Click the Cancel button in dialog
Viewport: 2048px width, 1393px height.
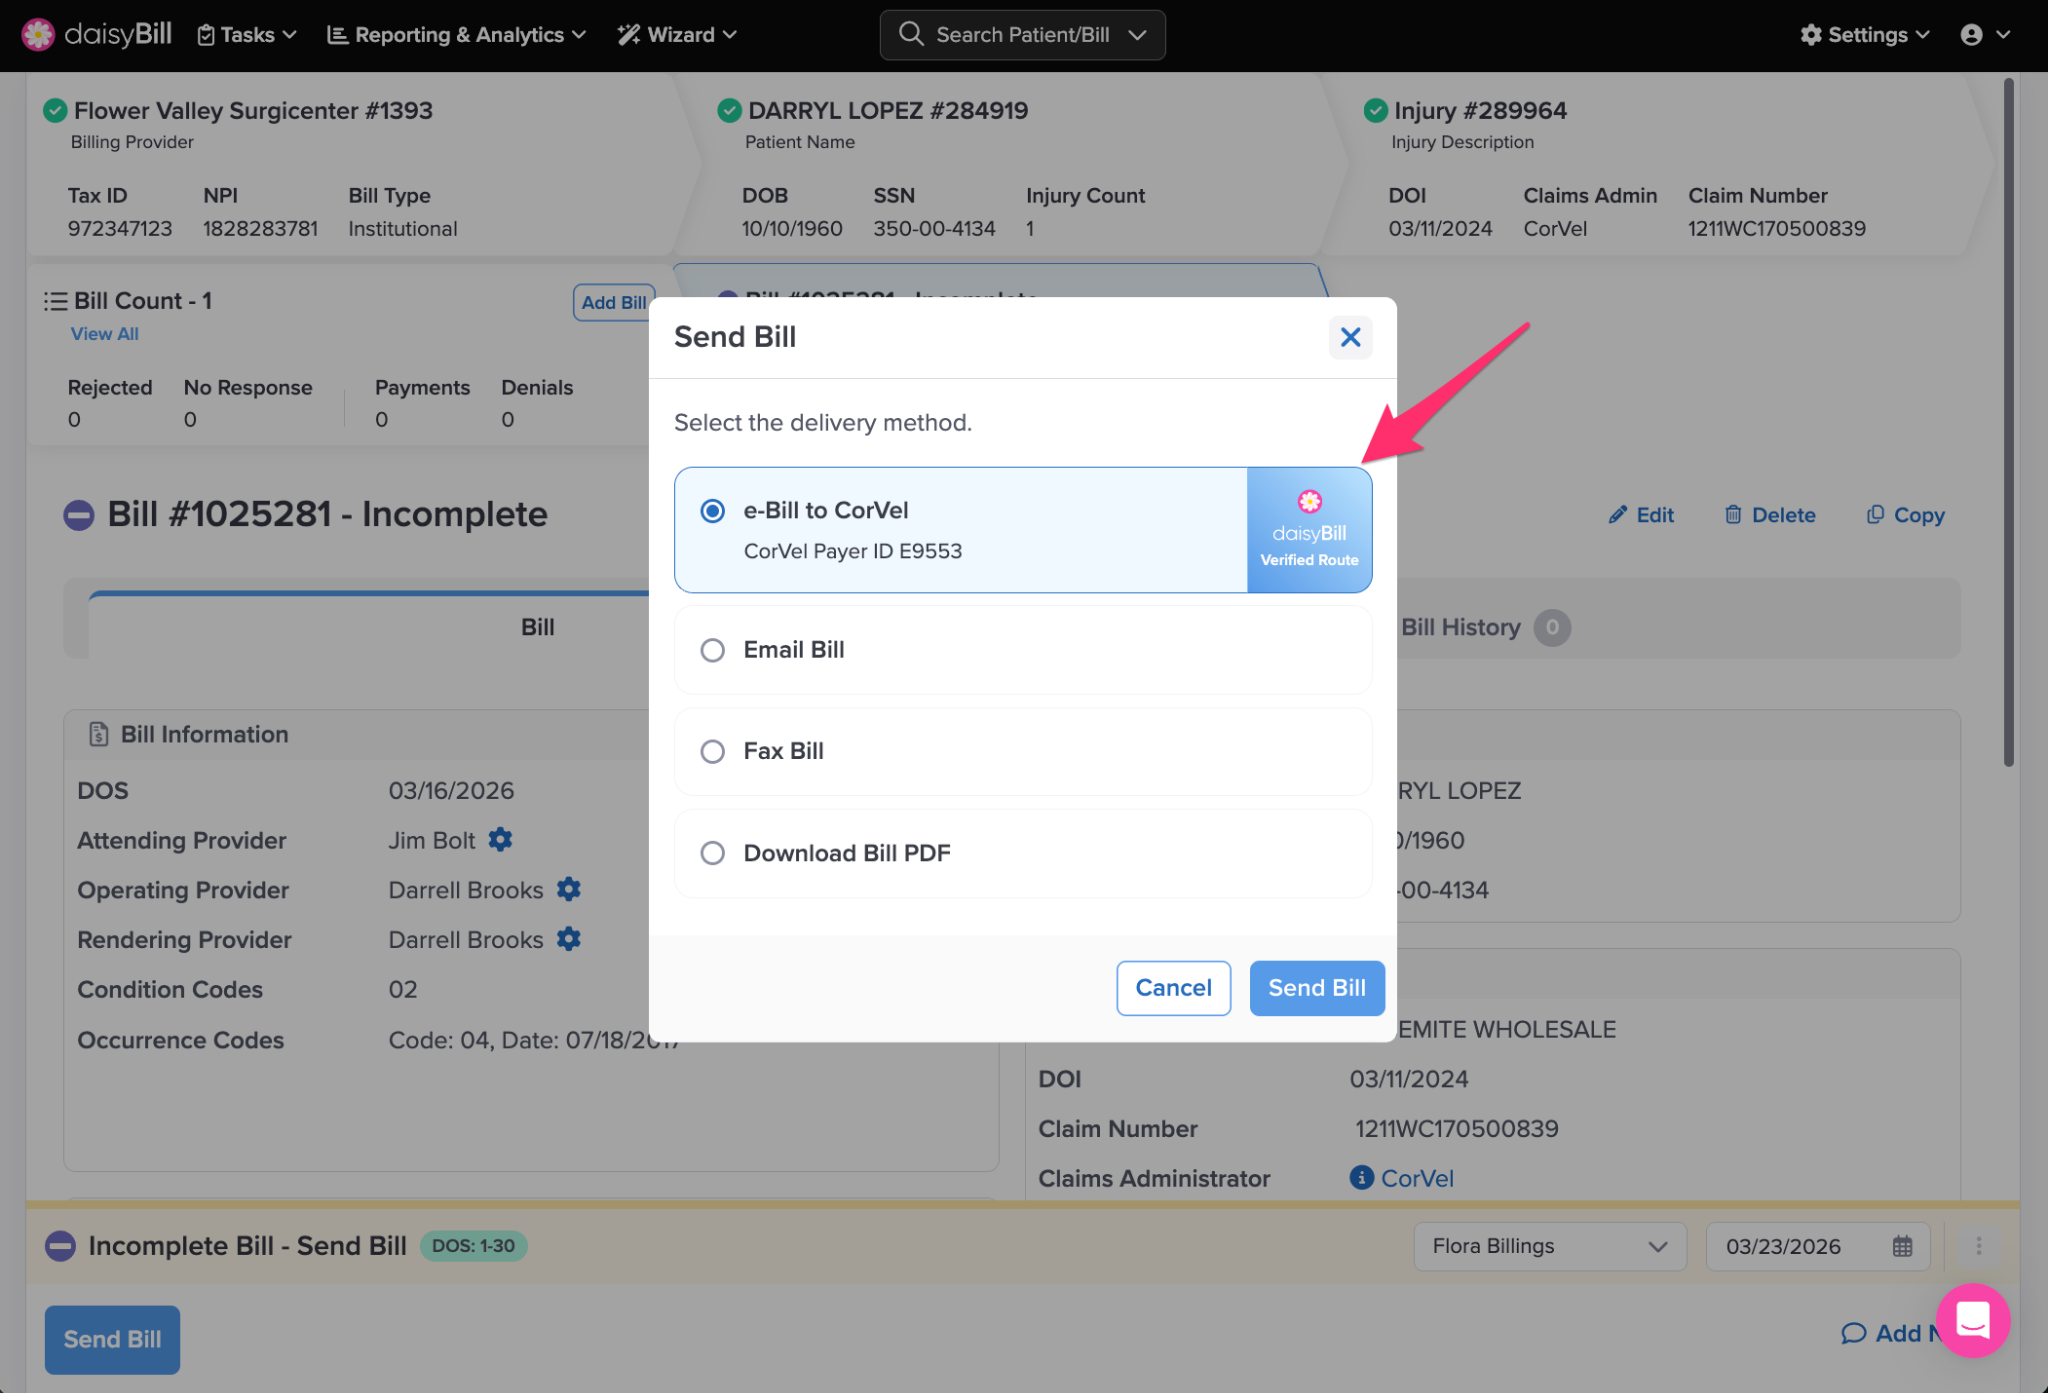[x=1173, y=988]
